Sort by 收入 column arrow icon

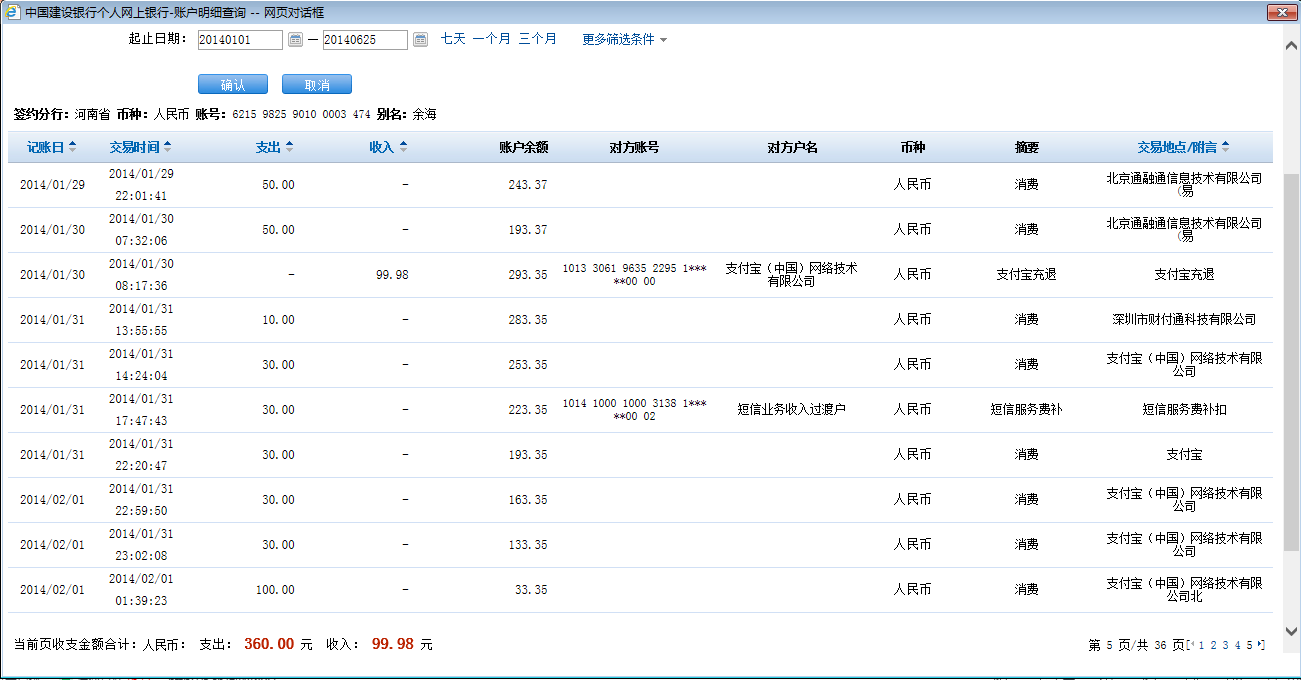click(x=403, y=147)
